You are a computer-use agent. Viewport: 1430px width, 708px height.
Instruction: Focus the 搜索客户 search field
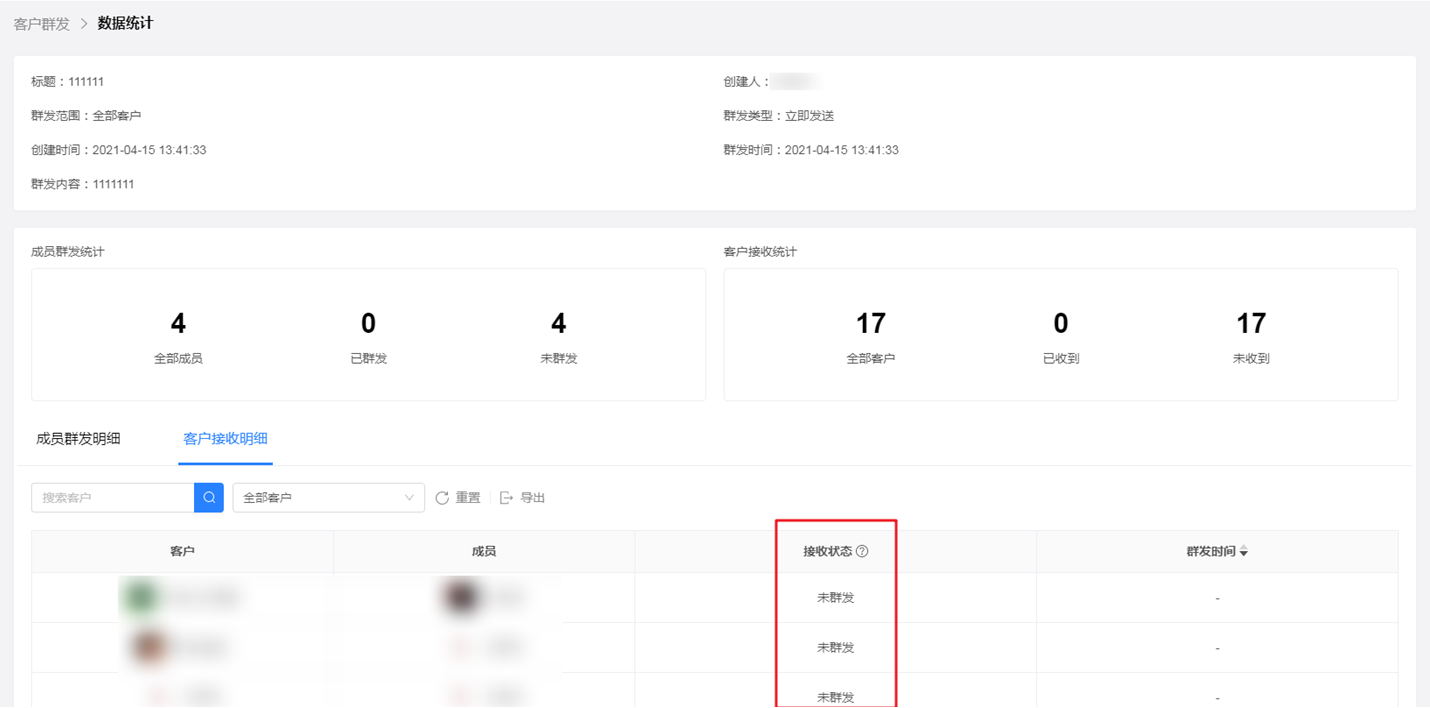coord(113,497)
